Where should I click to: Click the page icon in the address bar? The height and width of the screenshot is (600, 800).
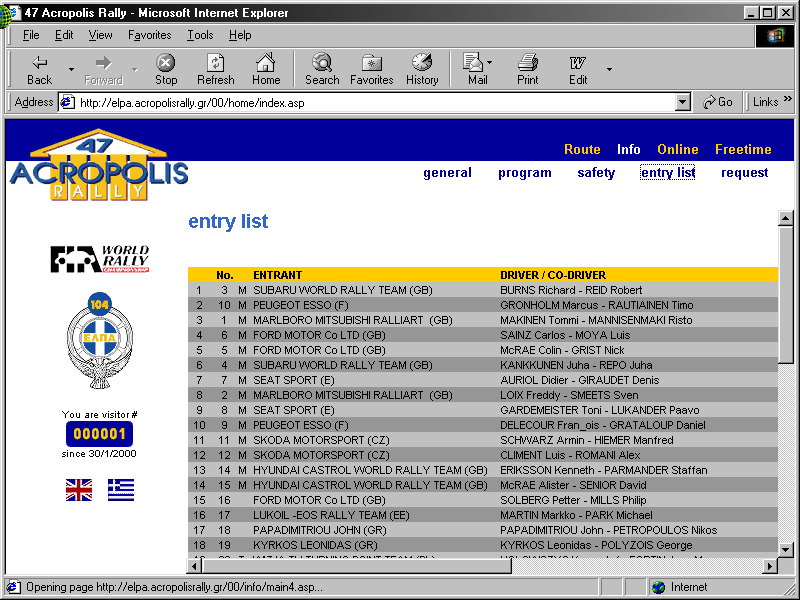click(x=67, y=103)
